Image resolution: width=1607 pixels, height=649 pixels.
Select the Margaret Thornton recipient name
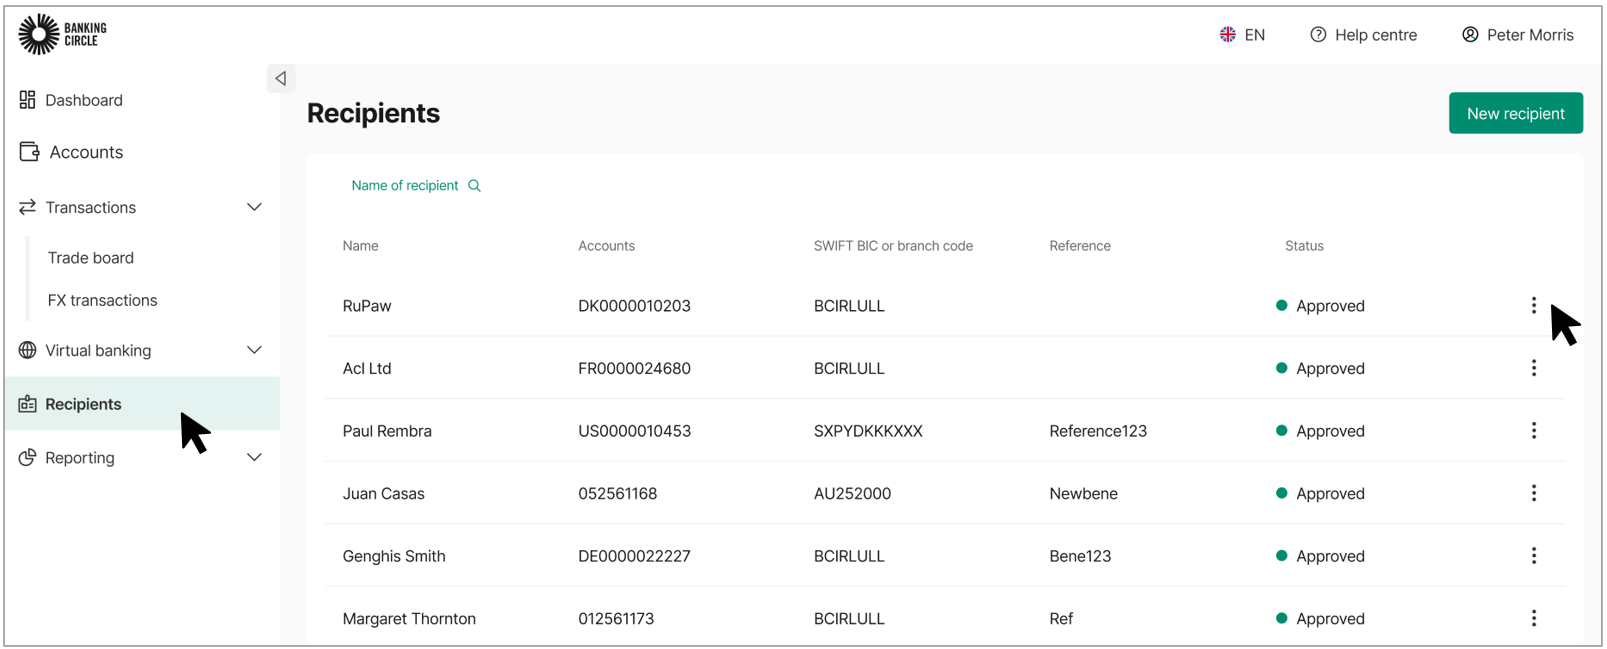click(x=409, y=619)
